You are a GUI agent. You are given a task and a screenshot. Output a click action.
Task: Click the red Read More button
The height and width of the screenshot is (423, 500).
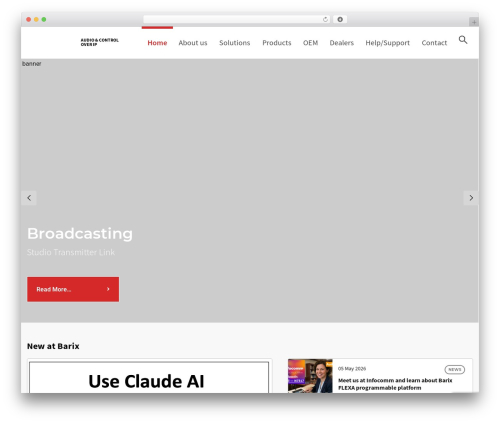point(73,289)
